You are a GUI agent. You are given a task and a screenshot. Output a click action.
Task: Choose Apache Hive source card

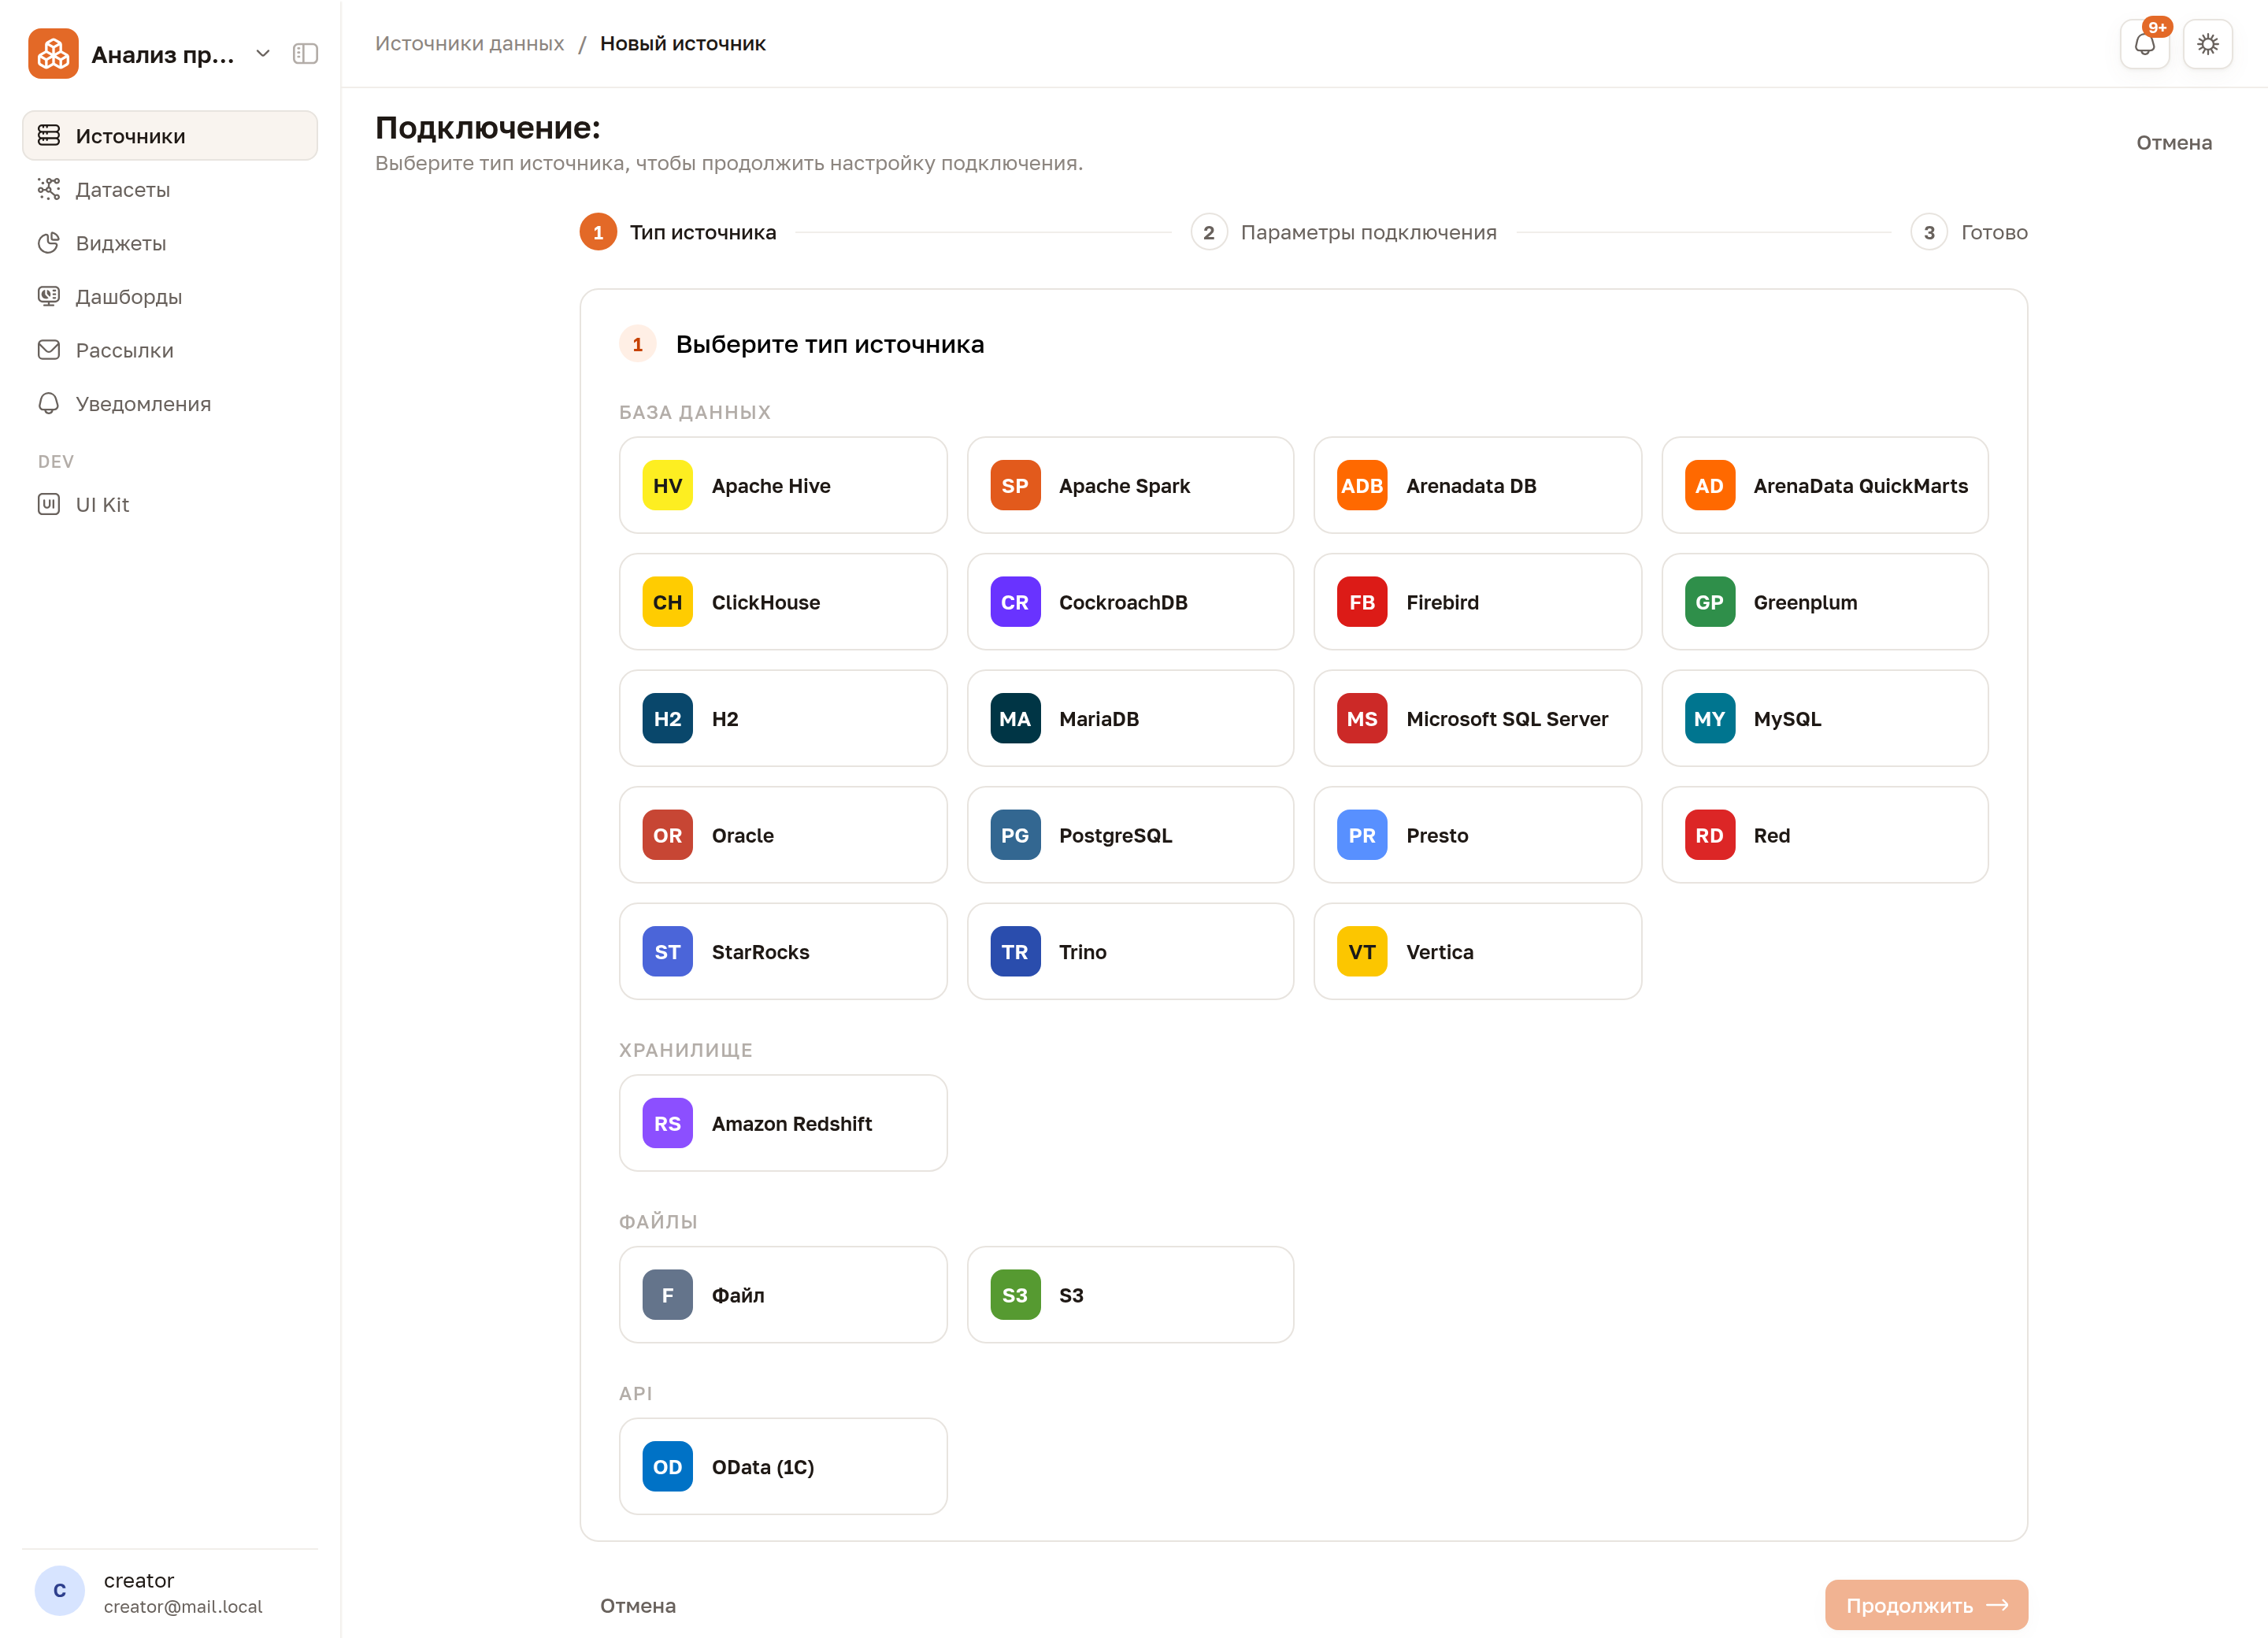783,485
